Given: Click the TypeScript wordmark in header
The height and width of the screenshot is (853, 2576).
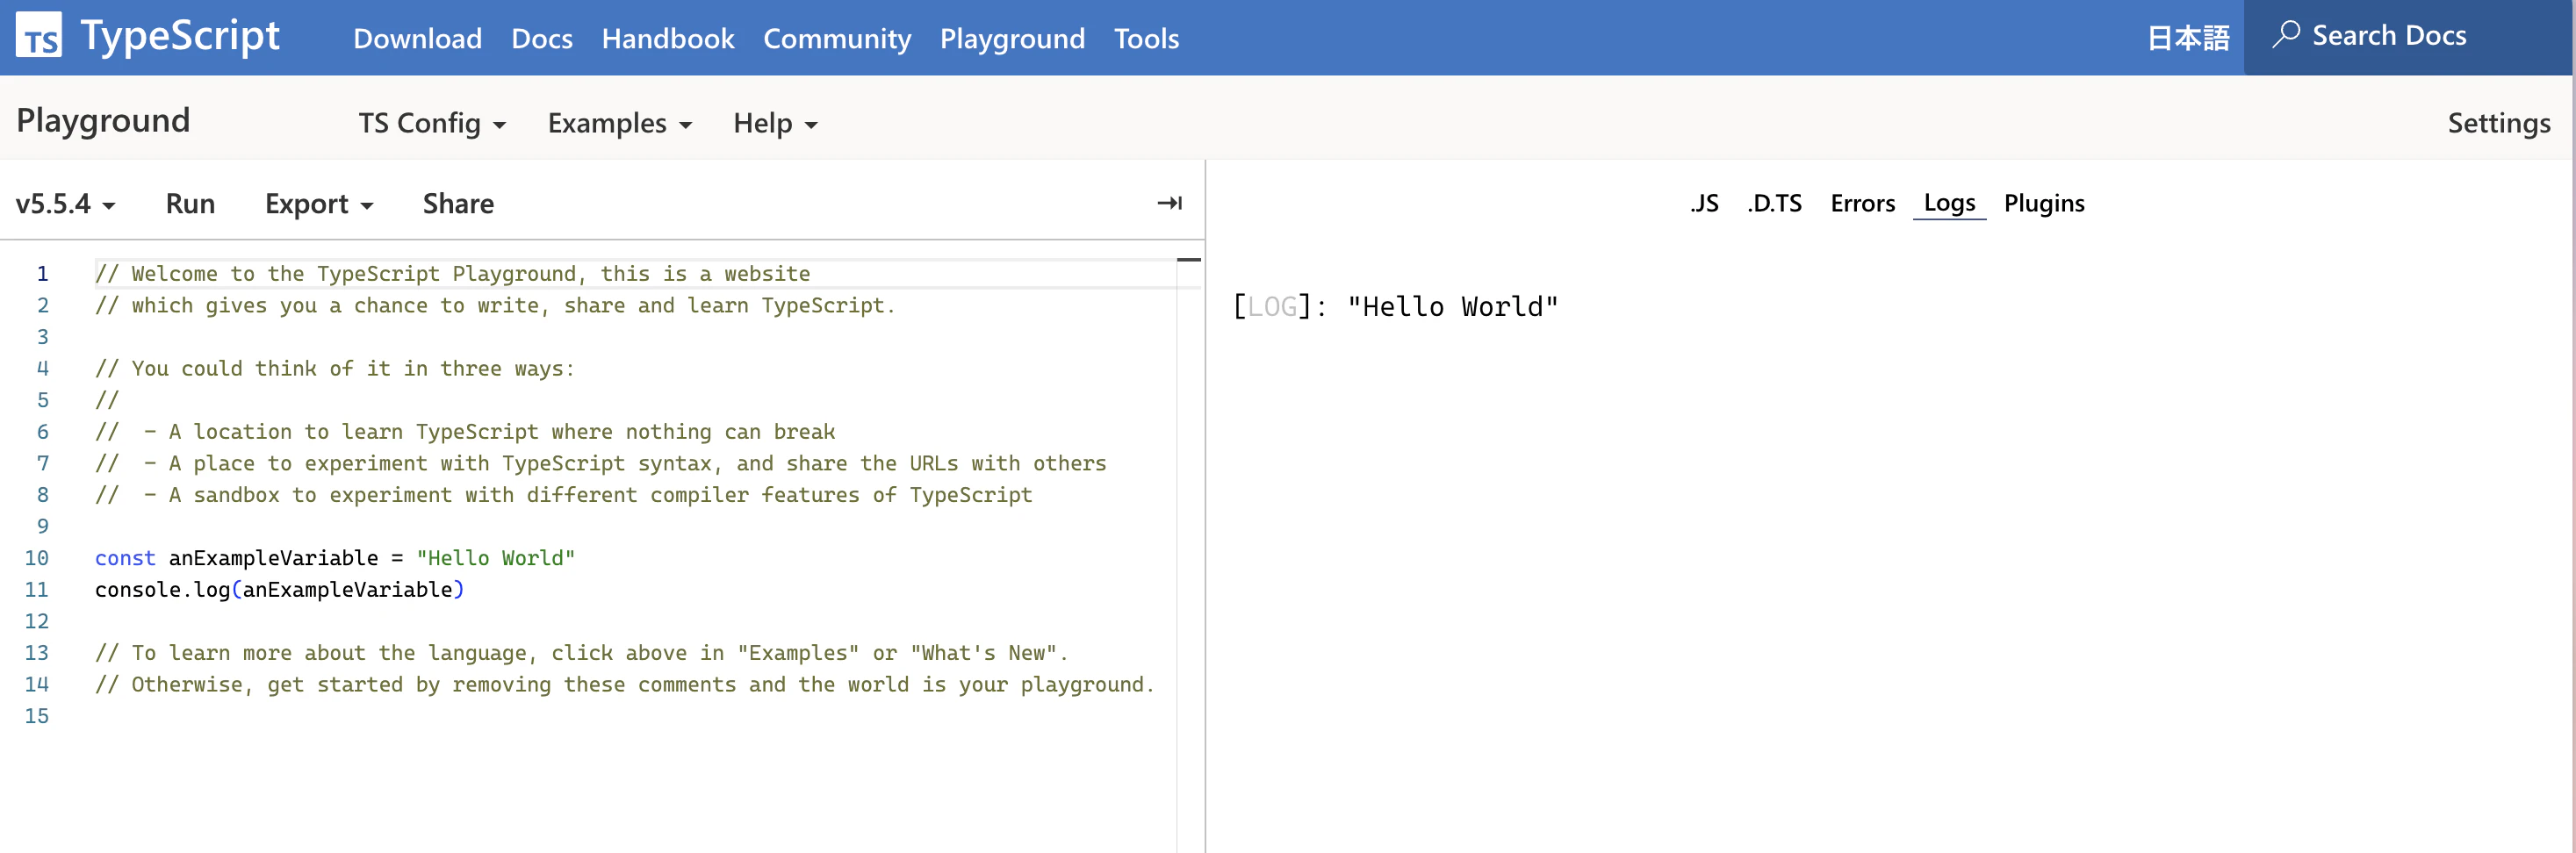Looking at the screenshot, I should [180, 35].
